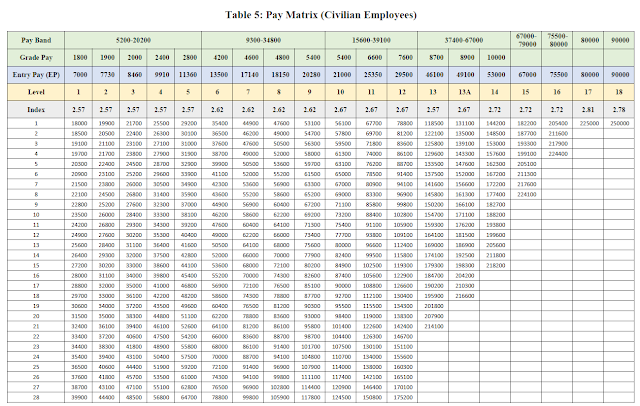Viewport: 640px width, 406px height.
Task: Click the pay cell 170100
Action: tap(403, 387)
